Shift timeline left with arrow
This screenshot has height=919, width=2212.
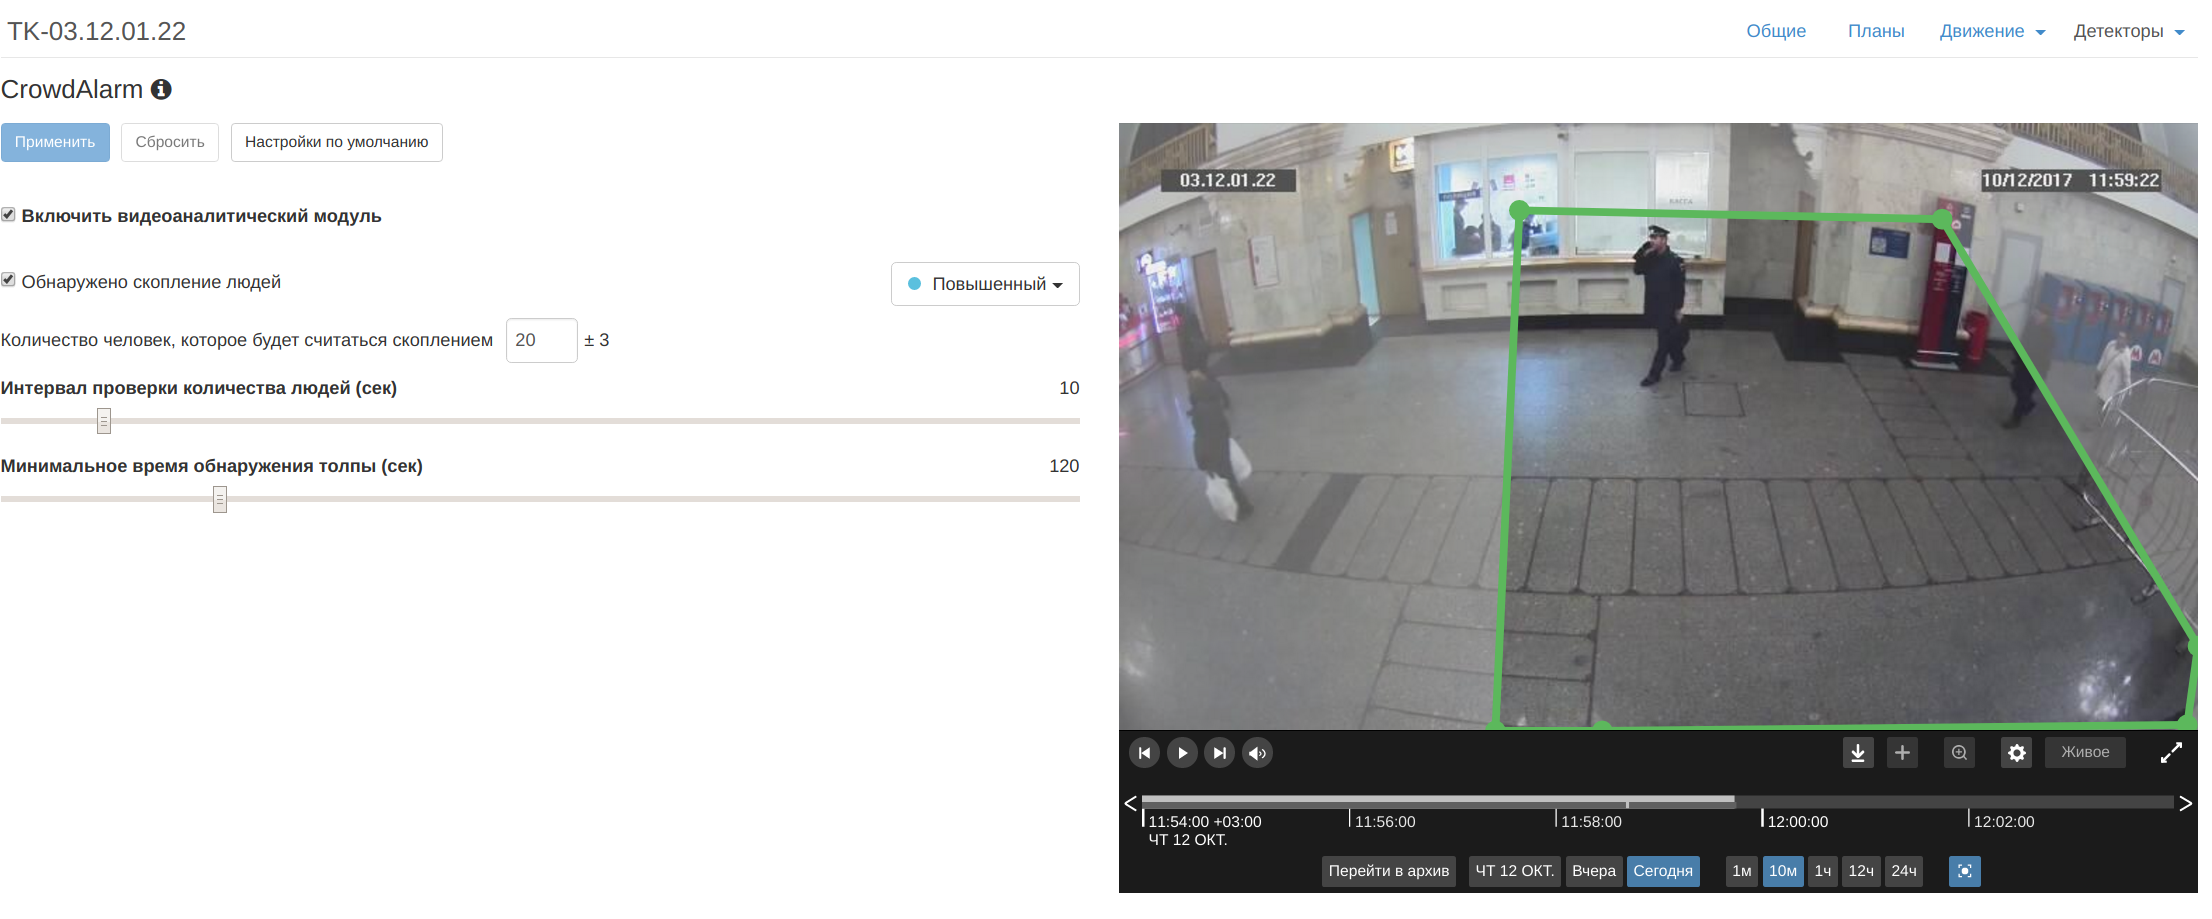[x=1130, y=803]
